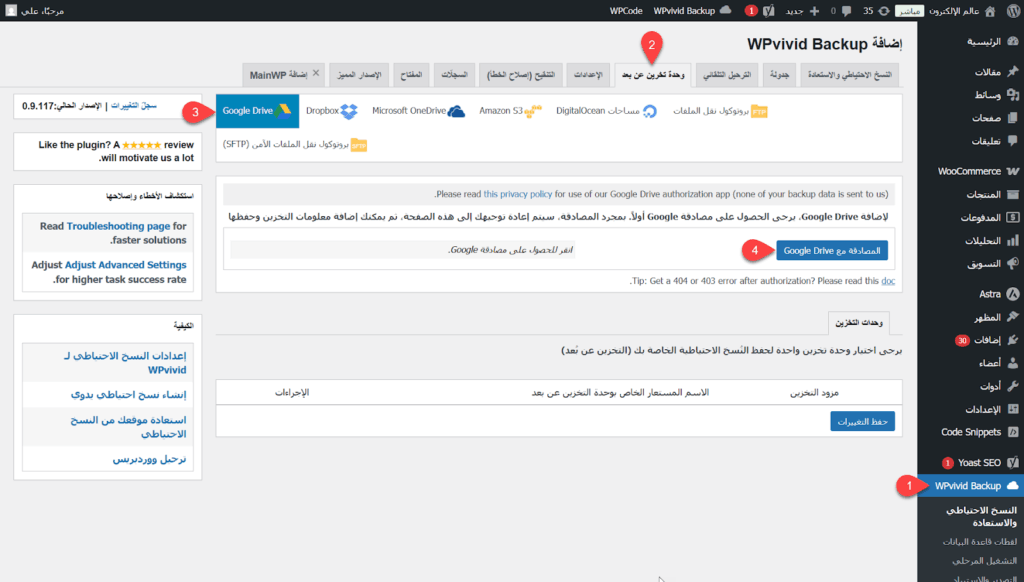The height and width of the screenshot is (582, 1024).
Task: Open the changelog link beside version 0.9.117
Action: (x=134, y=105)
